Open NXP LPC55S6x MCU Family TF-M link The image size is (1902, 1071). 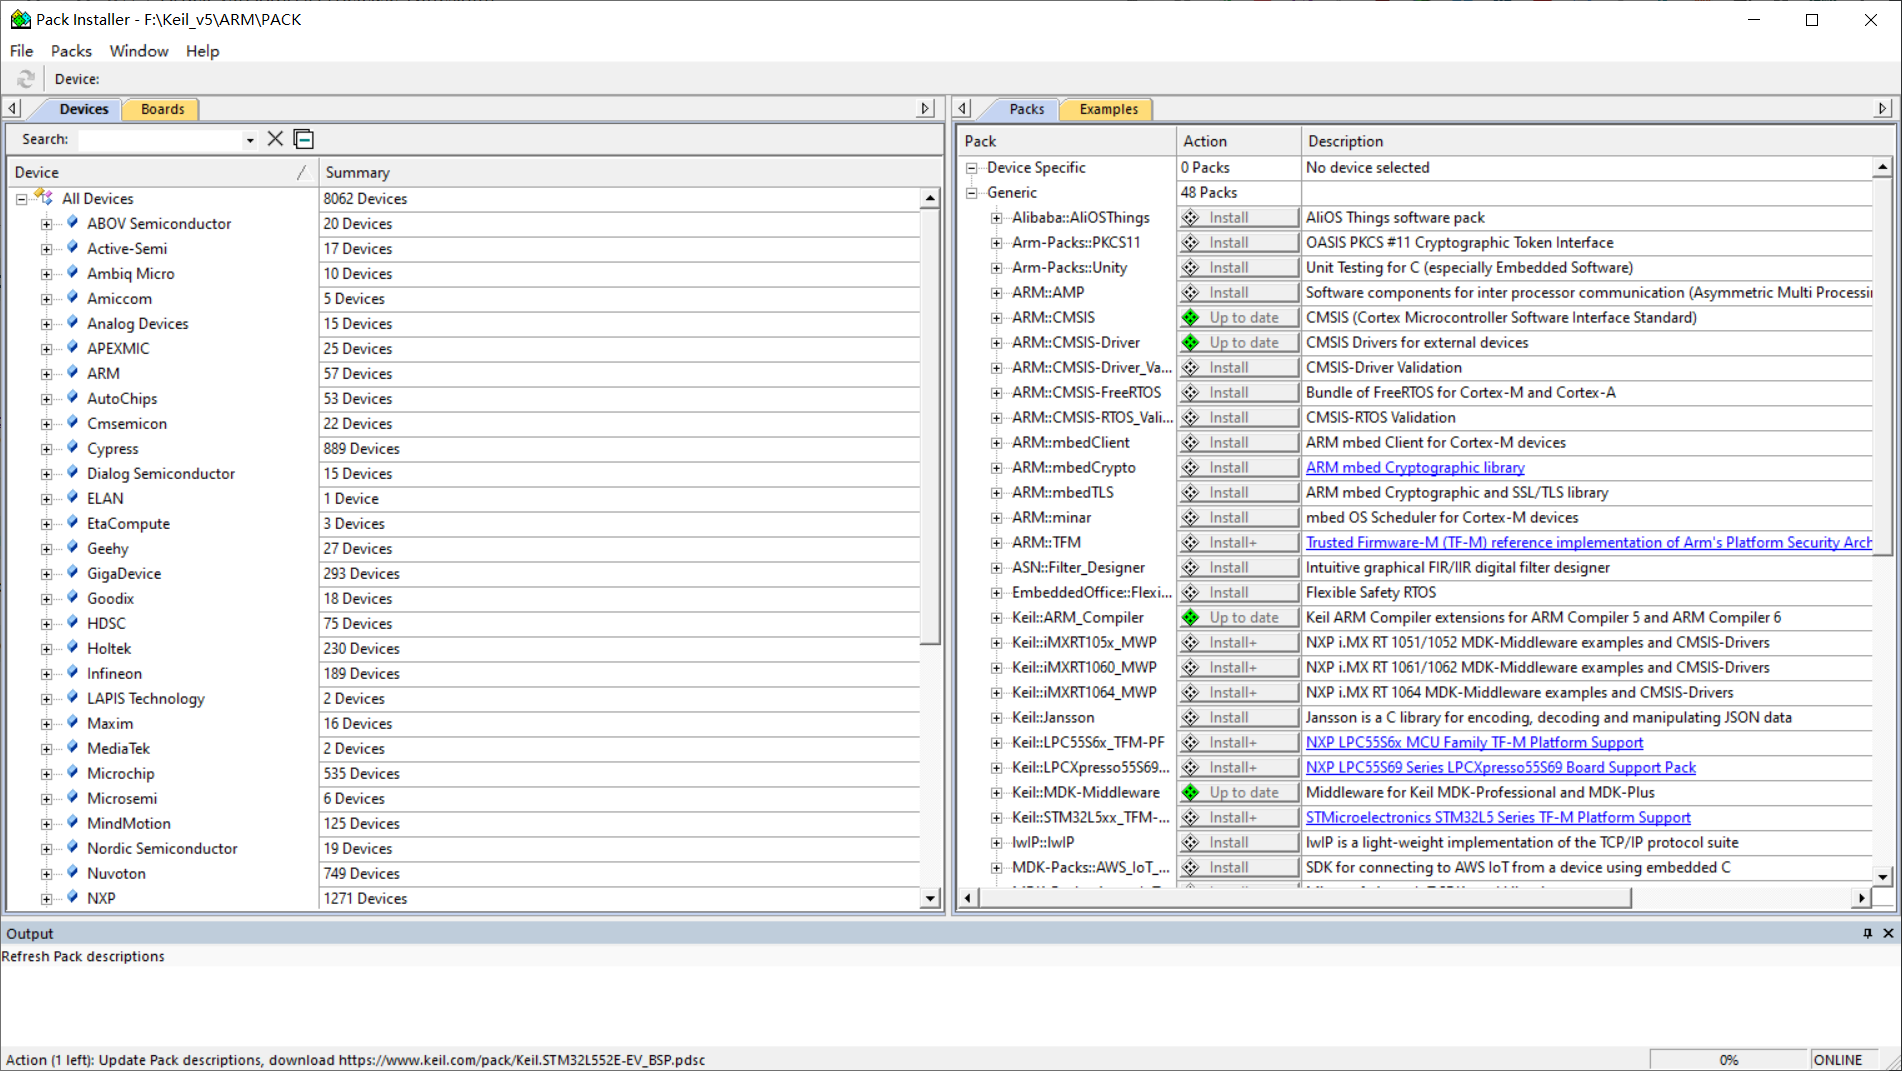[x=1474, y=742]
